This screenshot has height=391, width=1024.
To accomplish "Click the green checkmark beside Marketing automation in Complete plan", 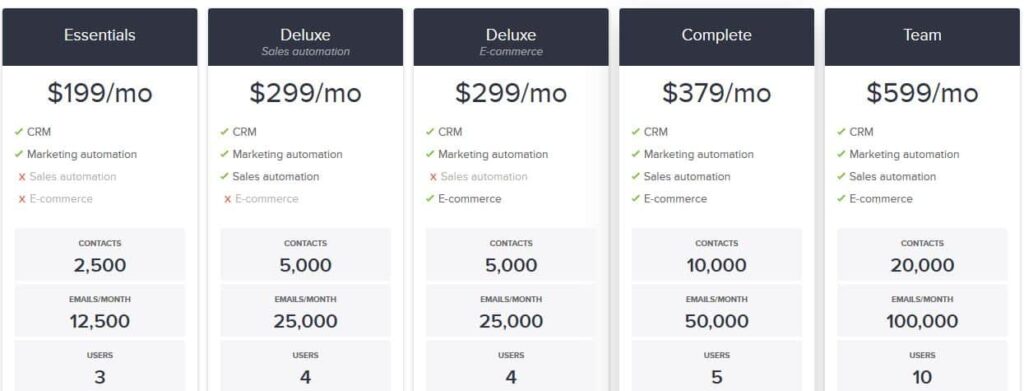I will pyautogui.click(x=635, y=154).
